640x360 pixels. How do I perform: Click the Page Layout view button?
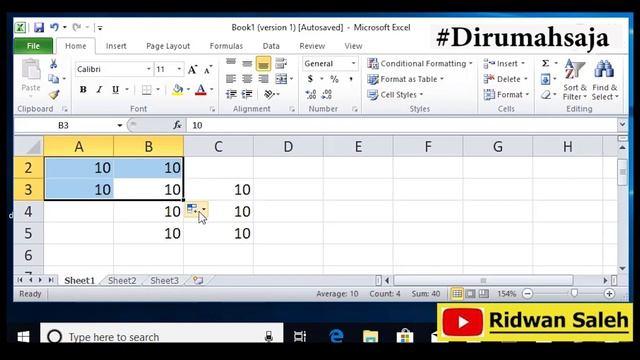pos(470,293)
